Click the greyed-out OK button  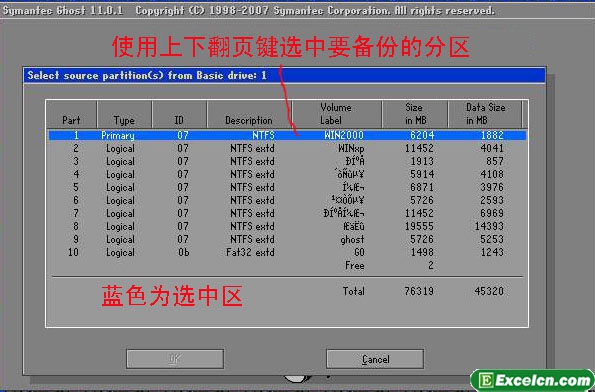point(175,359)
